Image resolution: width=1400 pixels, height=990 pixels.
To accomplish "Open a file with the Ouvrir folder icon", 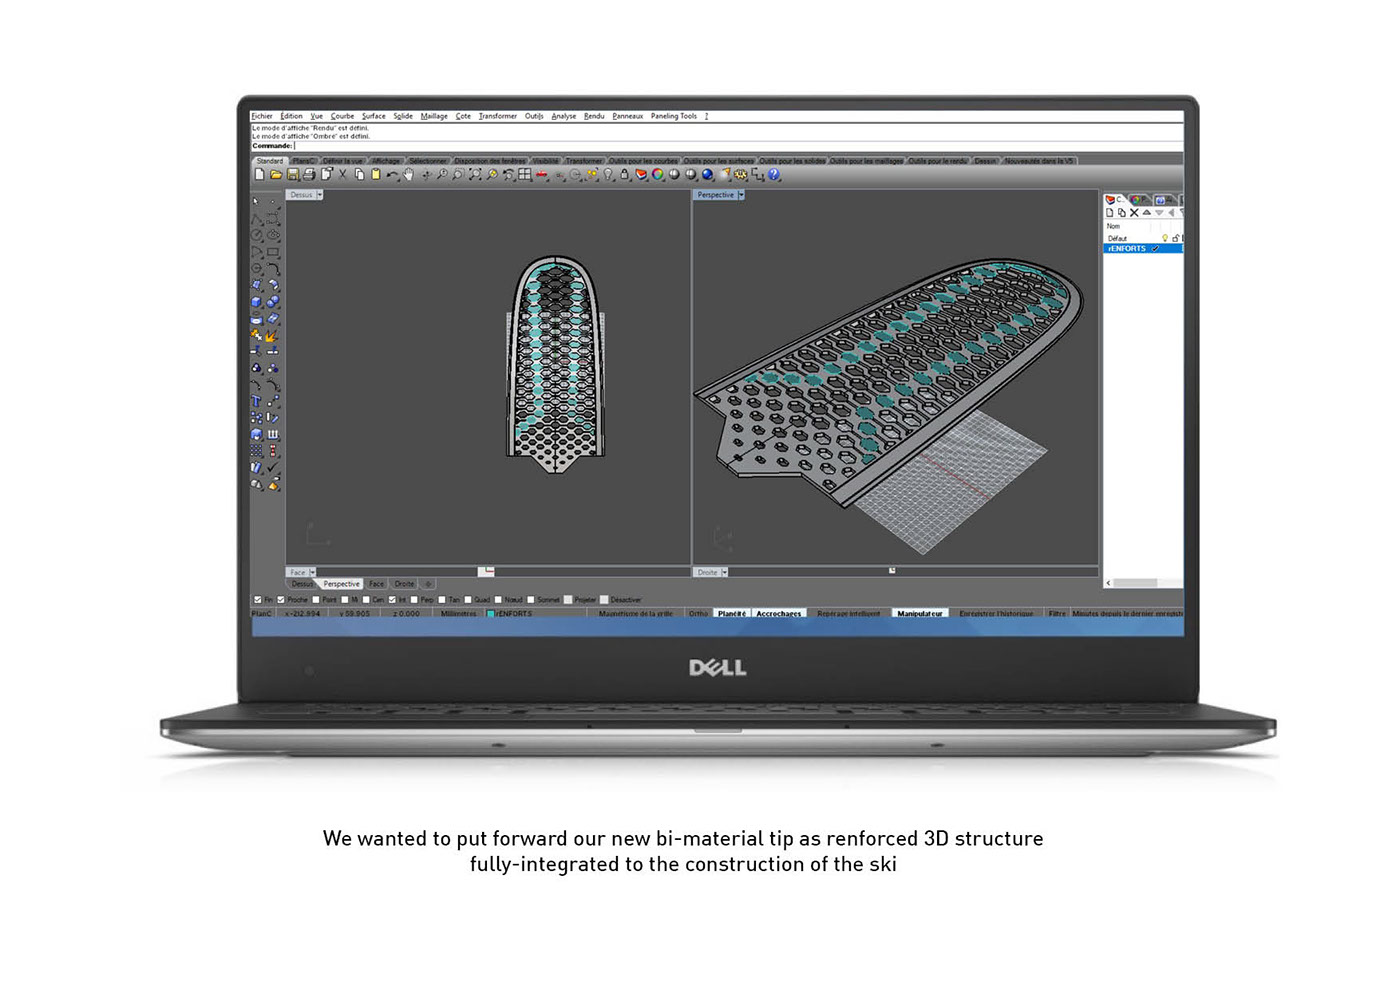I will point(278,174).
